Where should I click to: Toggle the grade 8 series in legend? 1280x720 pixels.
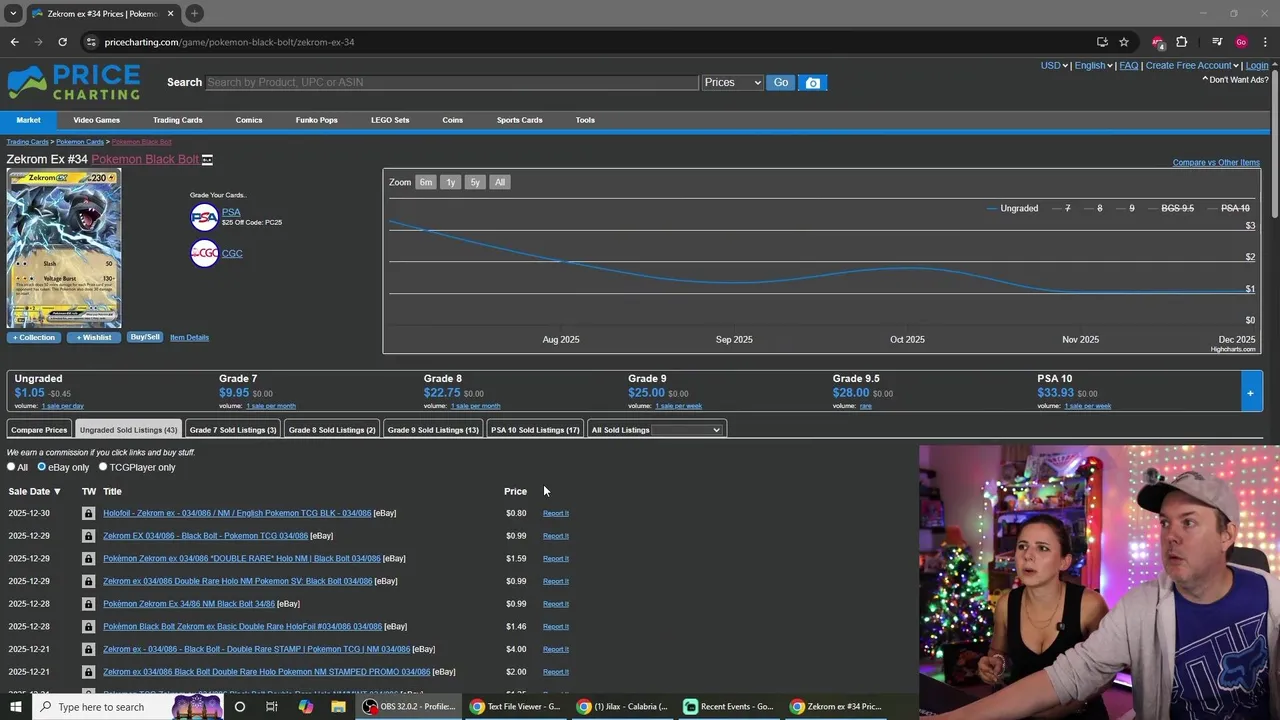[1092, 208]
